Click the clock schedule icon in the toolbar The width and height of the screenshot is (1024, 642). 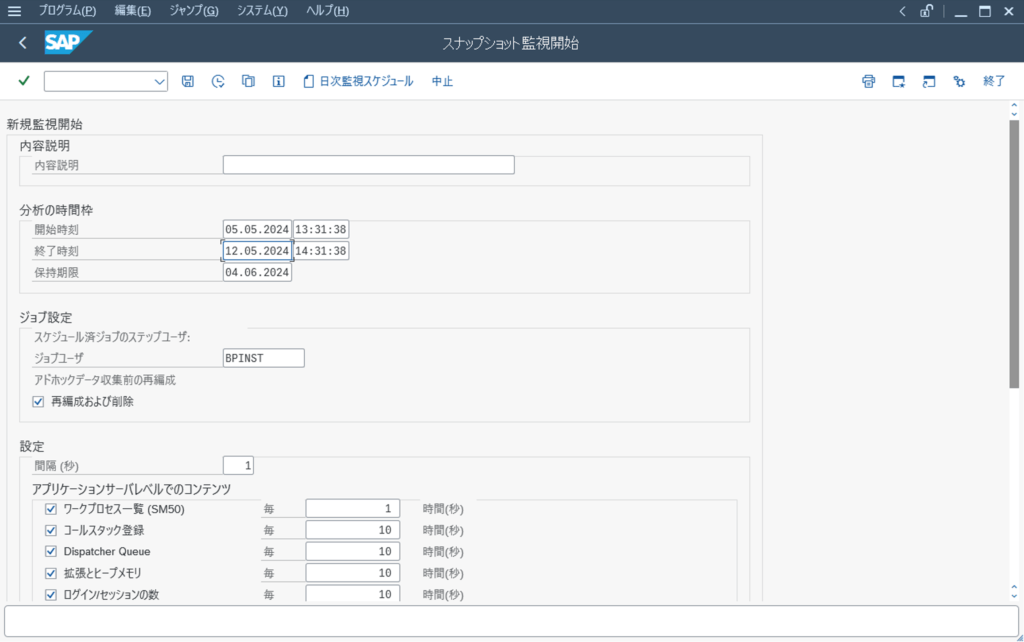[217, 81]
